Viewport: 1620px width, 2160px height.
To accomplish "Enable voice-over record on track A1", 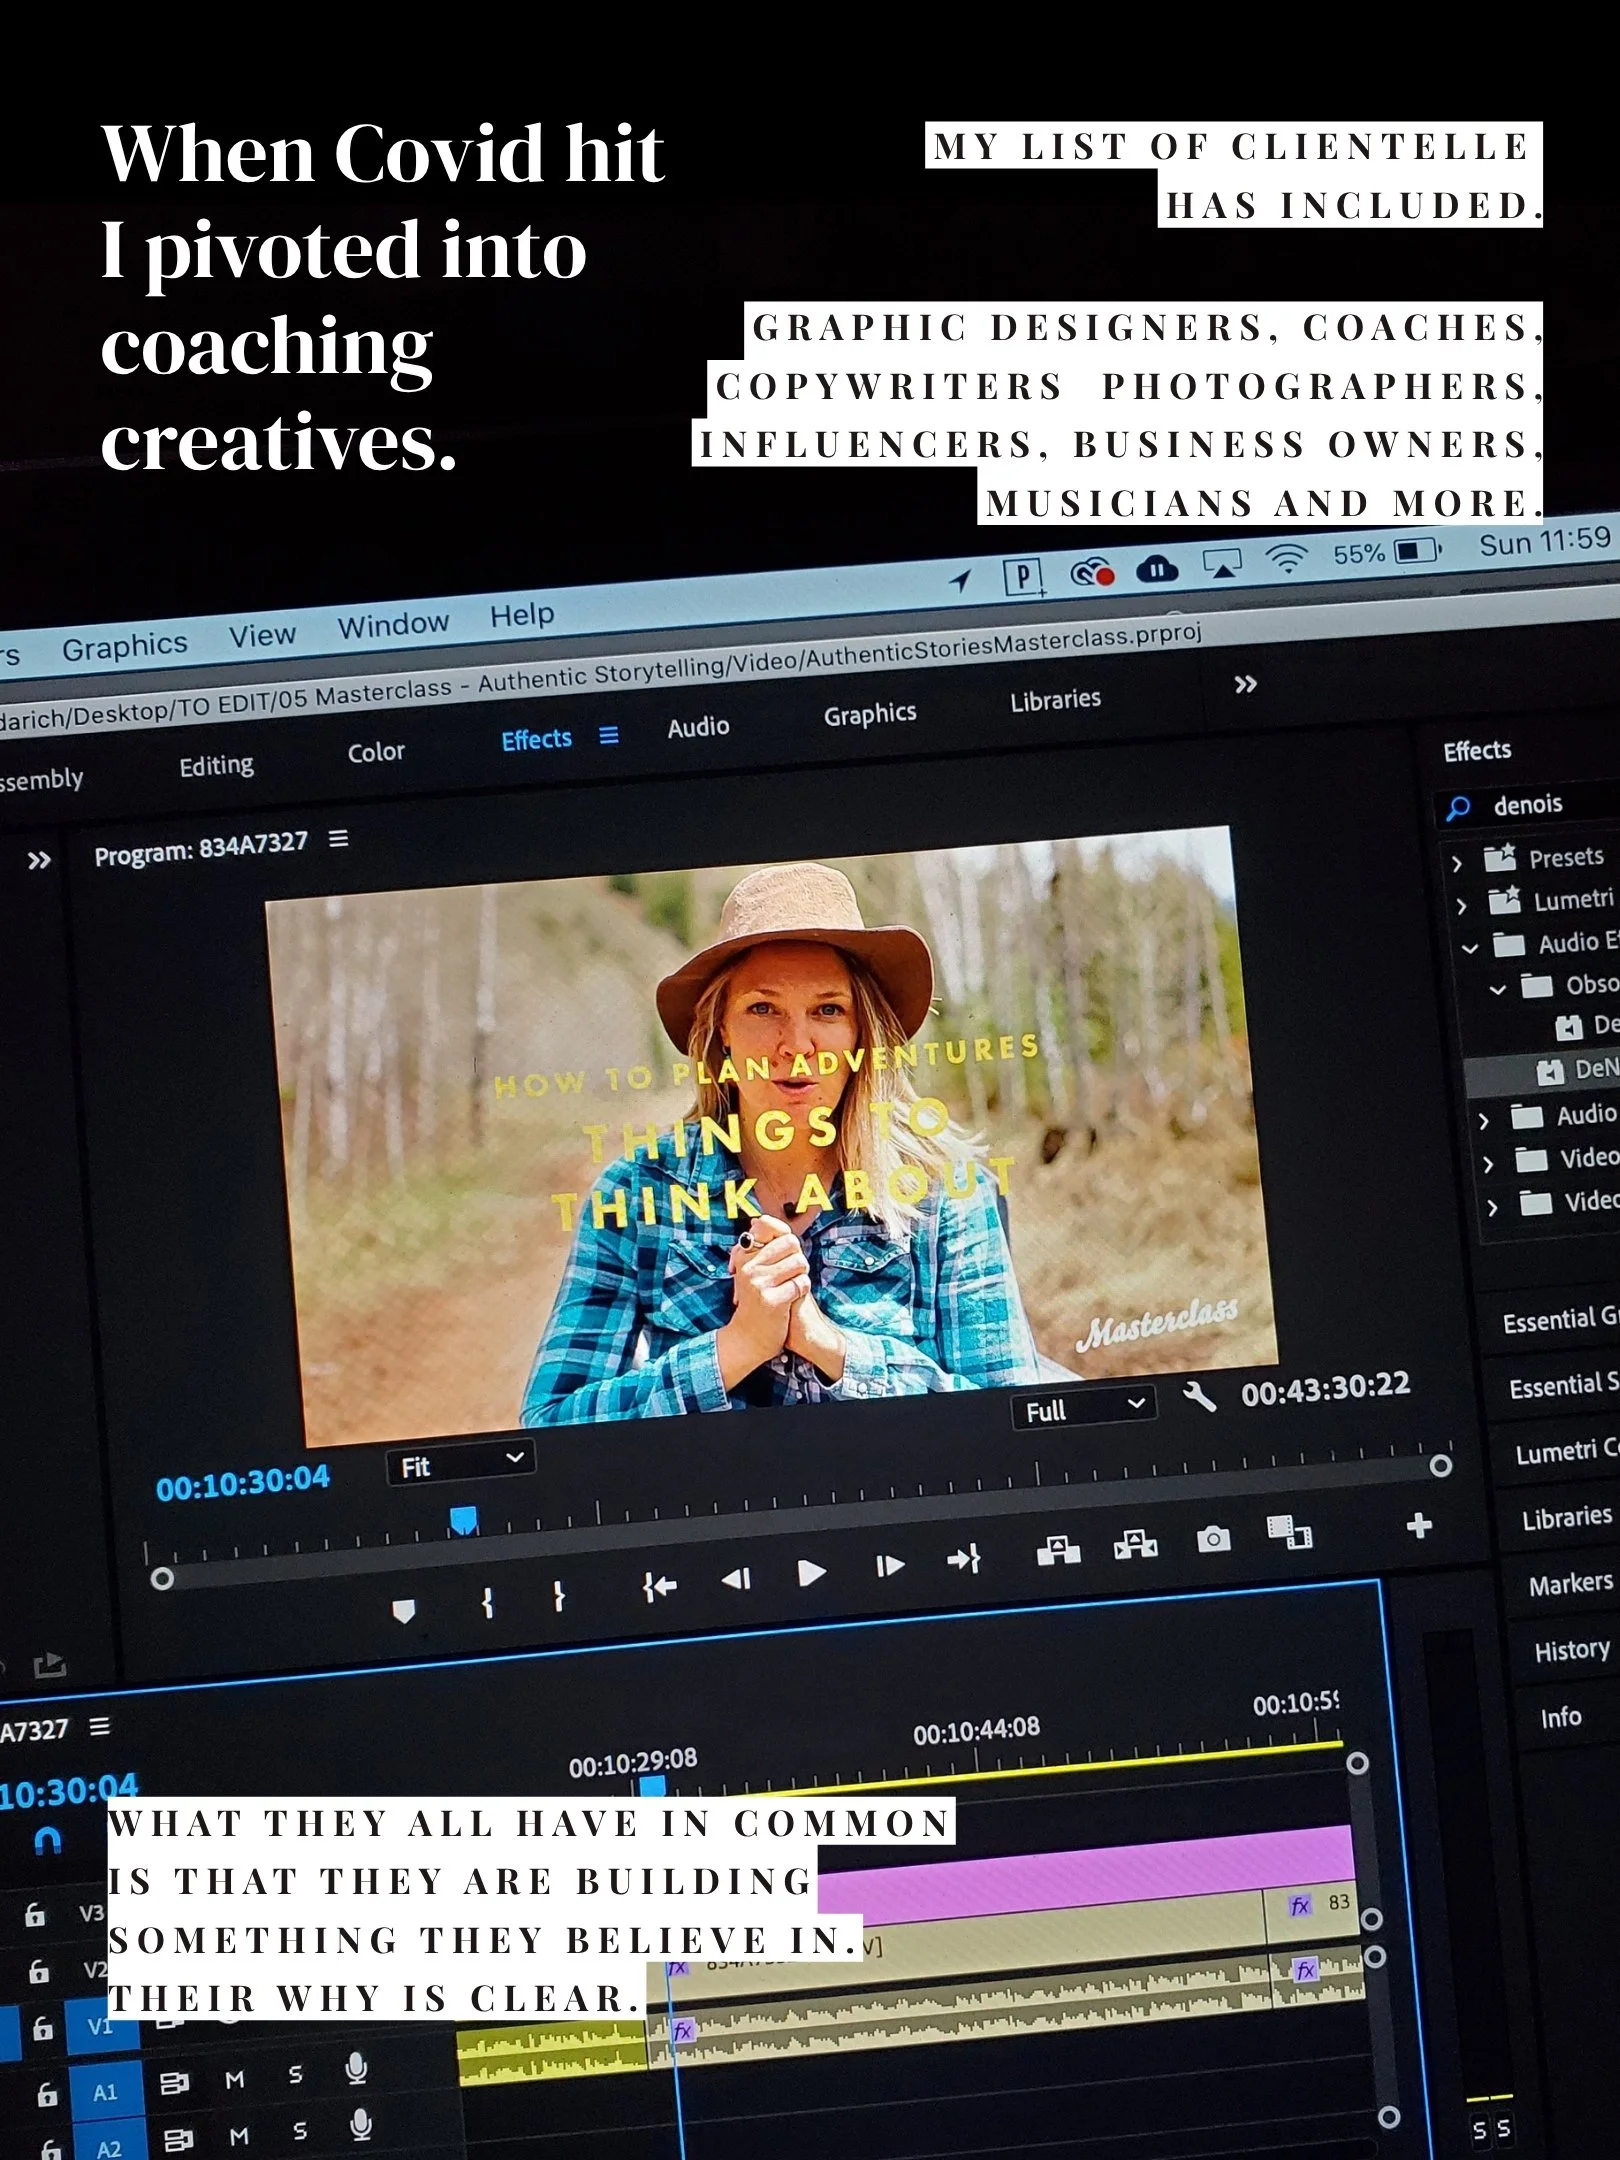I will pyautogui.click(x=356, y=2068).
